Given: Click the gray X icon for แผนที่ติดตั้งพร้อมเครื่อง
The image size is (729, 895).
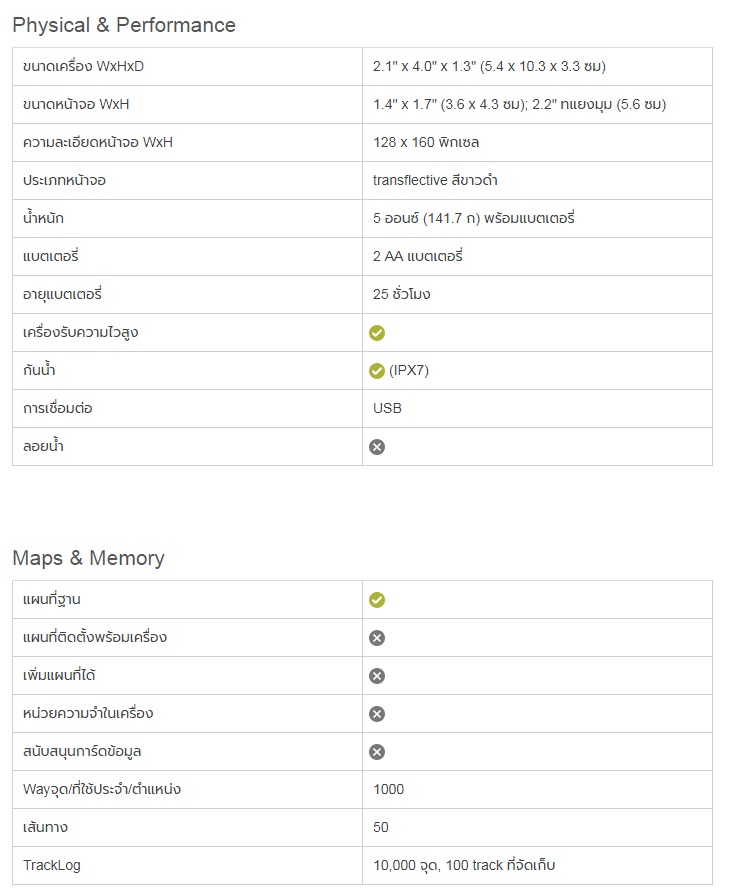Looking at the screenshot, I should click(377, 638).
